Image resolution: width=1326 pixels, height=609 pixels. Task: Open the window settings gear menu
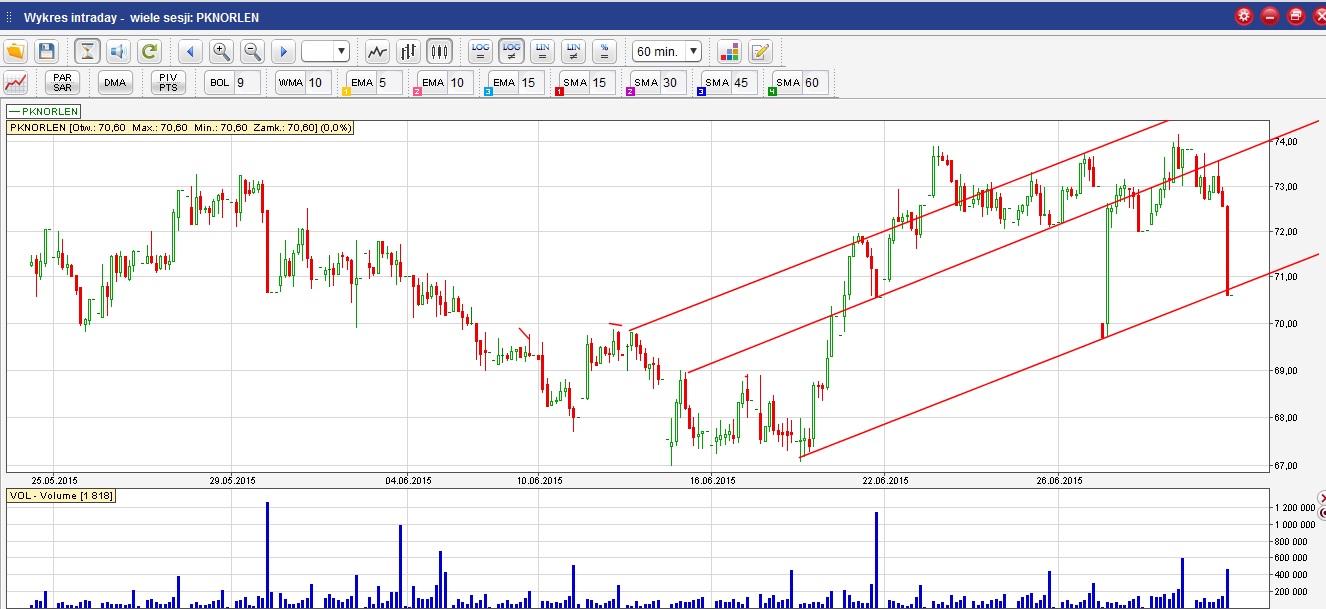(1244, 15)
